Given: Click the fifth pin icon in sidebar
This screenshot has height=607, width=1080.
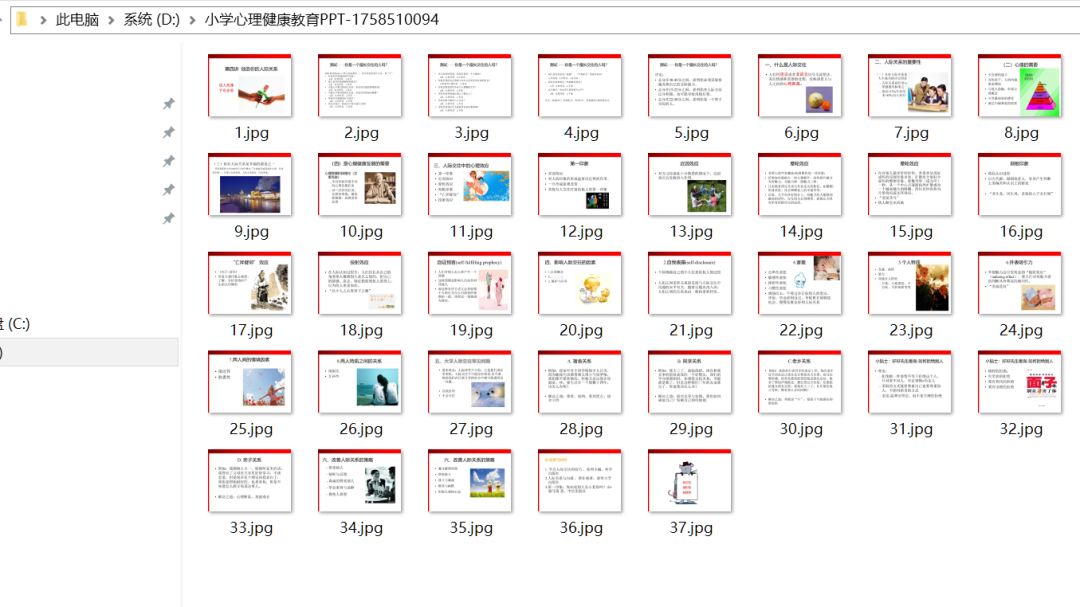Looking at the screenshot, I should click(x=168, y=218).
